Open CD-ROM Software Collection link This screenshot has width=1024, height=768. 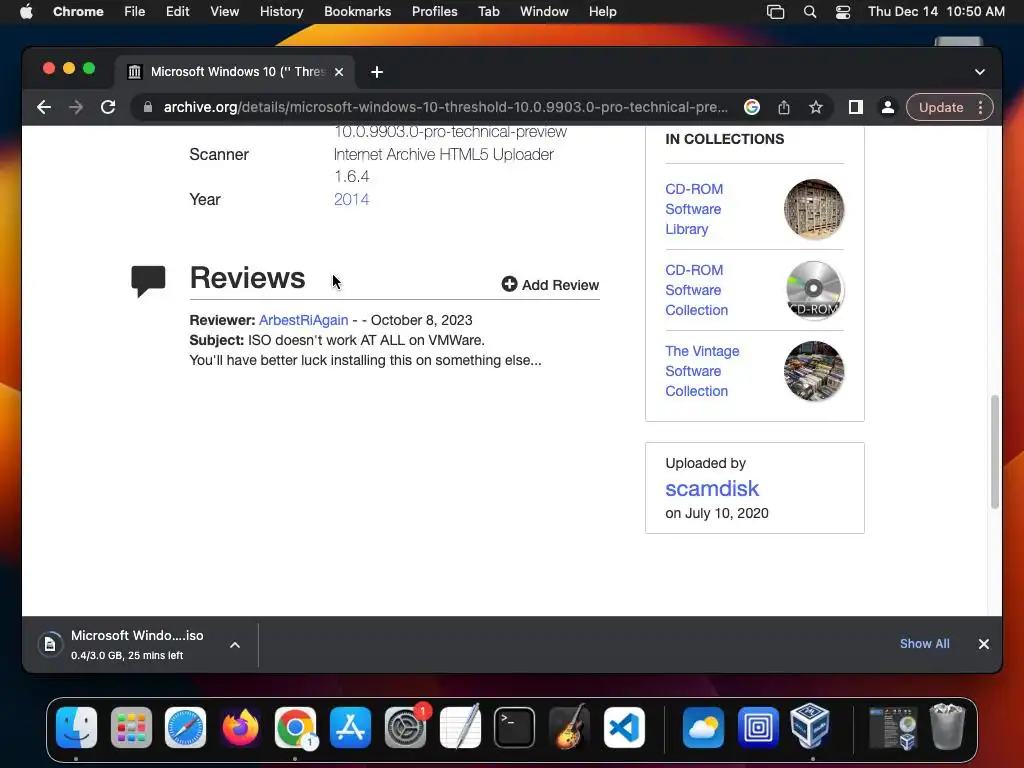(x=696, y=290)
